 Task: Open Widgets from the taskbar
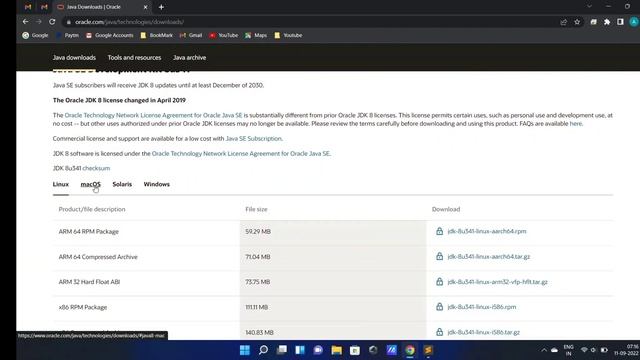coord(300,350)
